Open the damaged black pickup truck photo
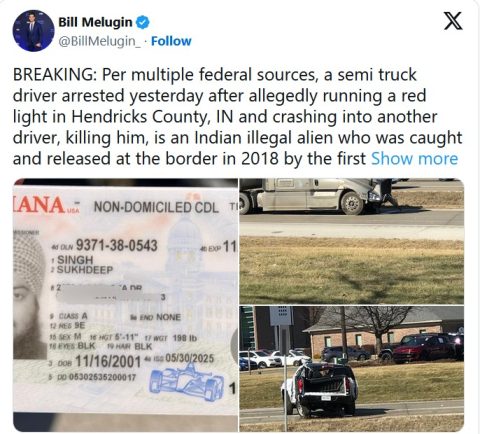Screen dimensions: 480x434 pyautogui.click(x=352, y=369)
